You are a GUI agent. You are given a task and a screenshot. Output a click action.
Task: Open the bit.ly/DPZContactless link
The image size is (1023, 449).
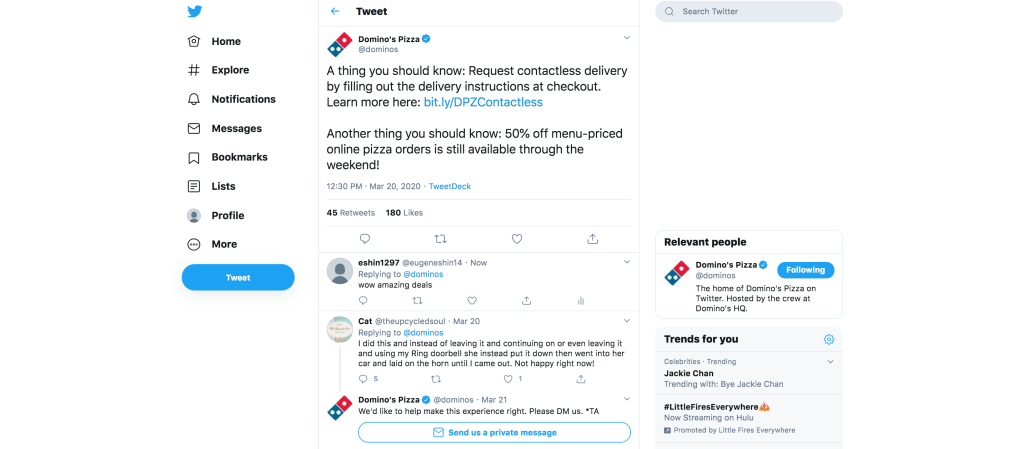[483, 102]
